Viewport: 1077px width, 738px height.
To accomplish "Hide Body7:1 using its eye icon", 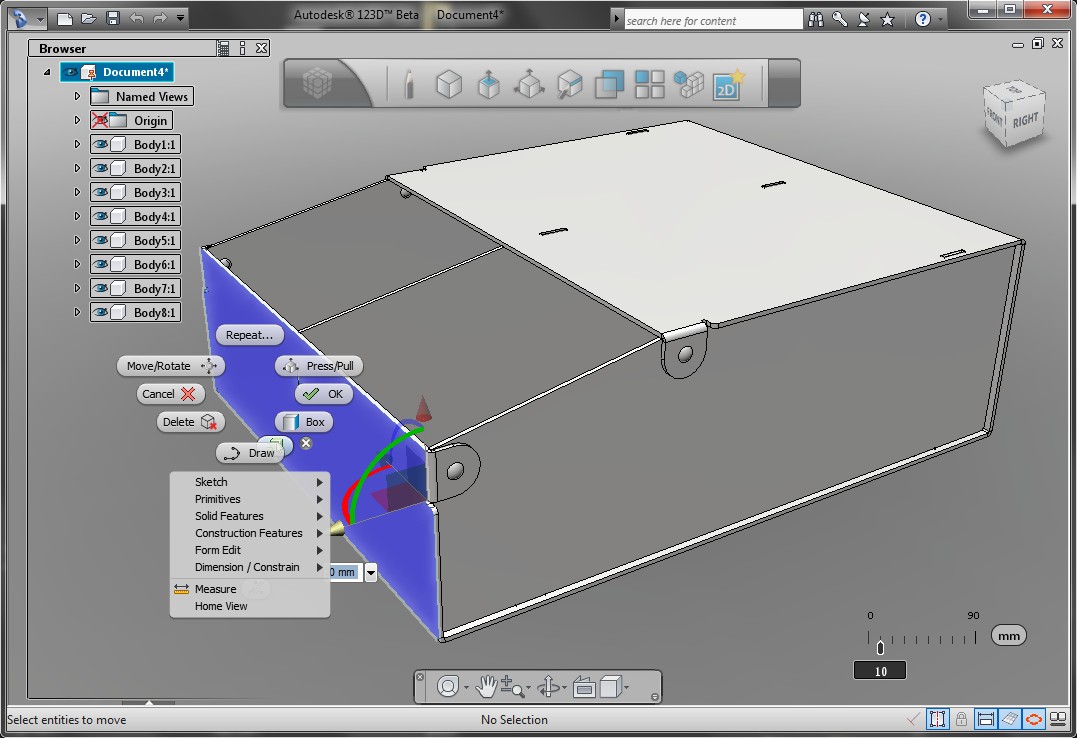I will (x=100, y=289).
